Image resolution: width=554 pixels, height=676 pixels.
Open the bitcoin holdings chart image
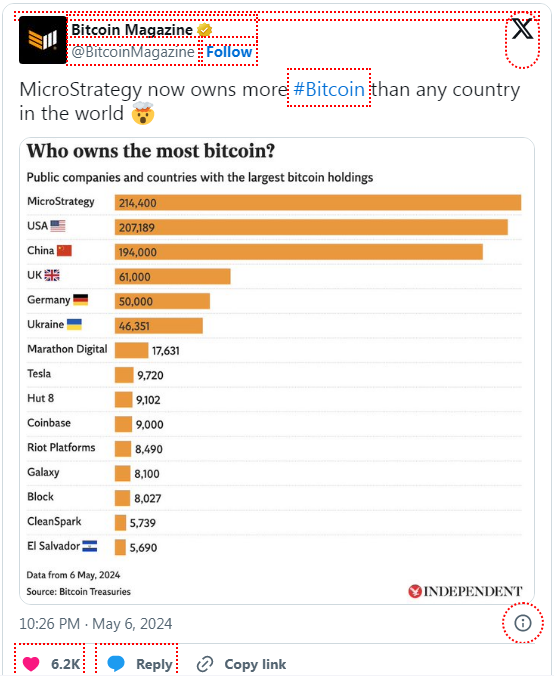[x=277, y=371]
